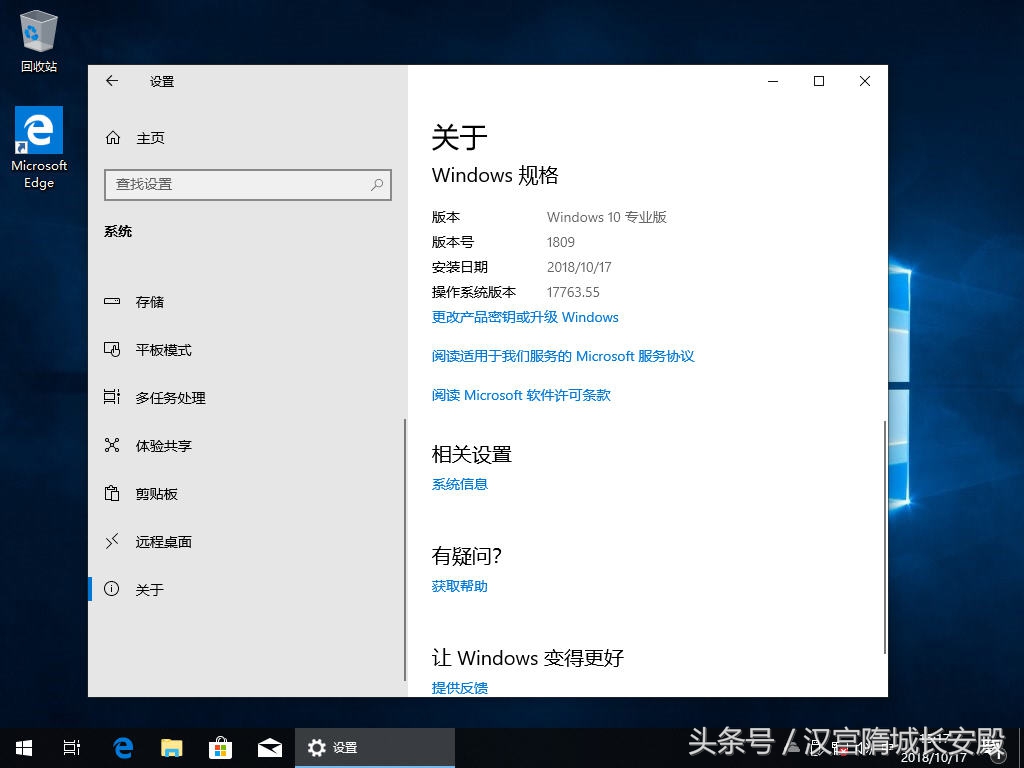Click the 设置 taskbar button

pos(375,748)
